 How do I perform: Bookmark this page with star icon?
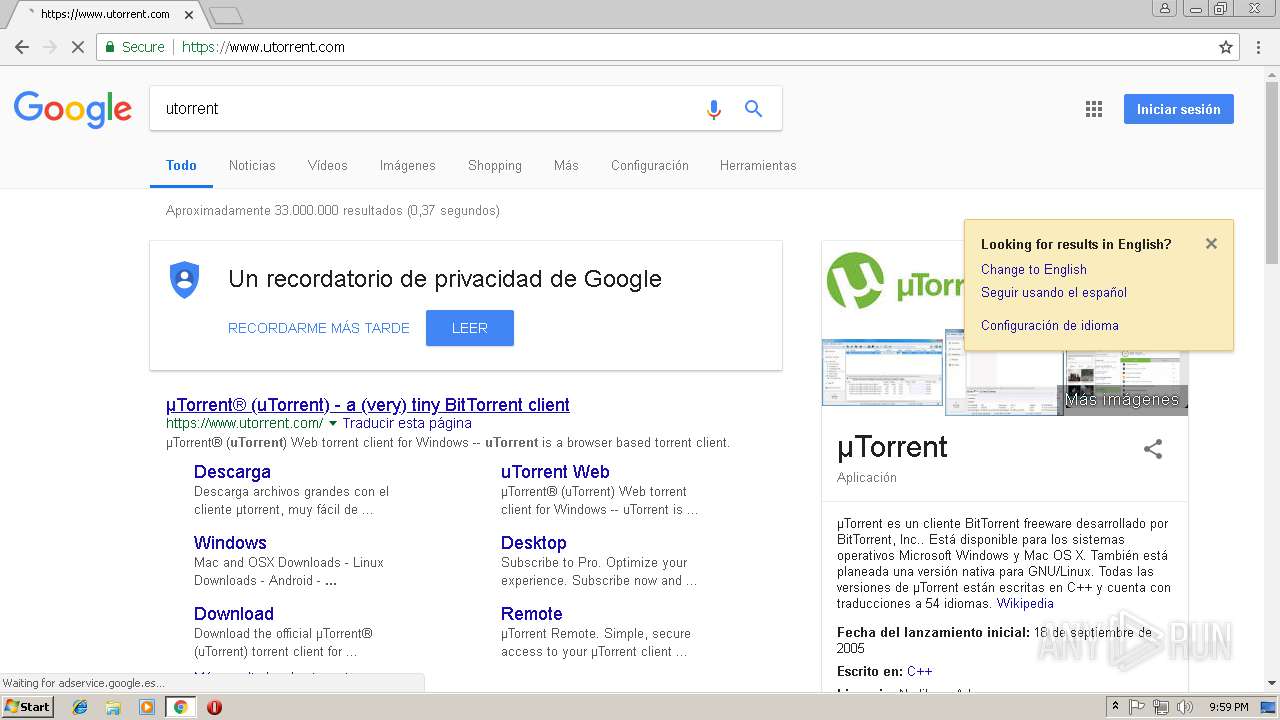tap(1226, 47)
